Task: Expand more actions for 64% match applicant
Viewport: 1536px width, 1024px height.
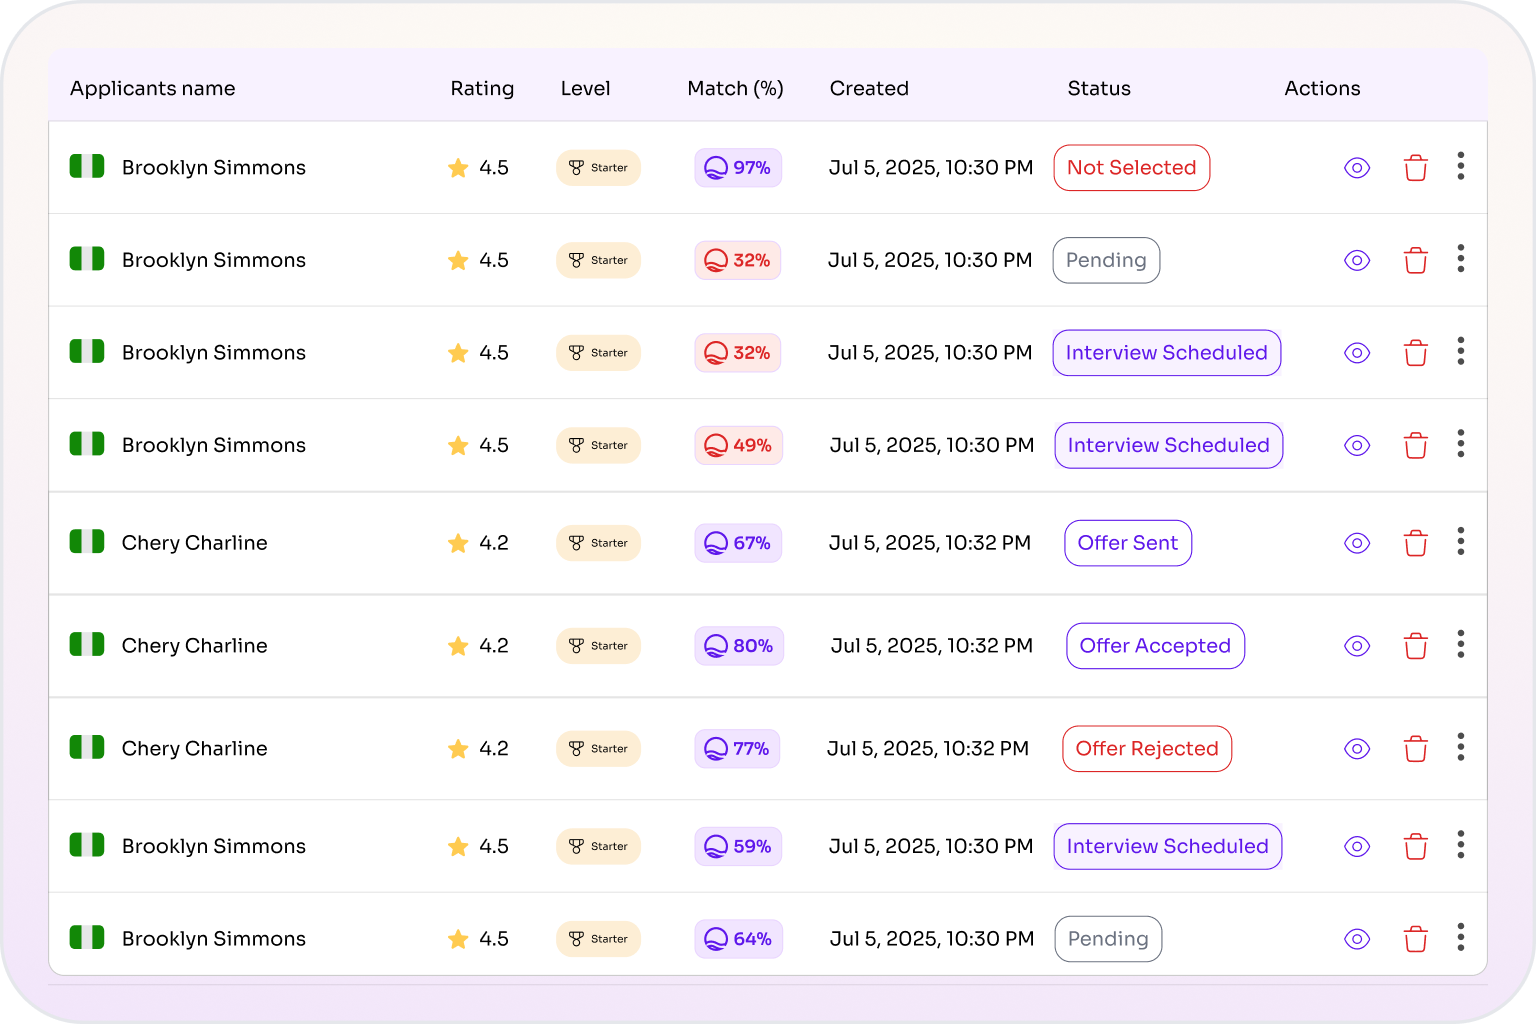Action: tap(1461, 937)
